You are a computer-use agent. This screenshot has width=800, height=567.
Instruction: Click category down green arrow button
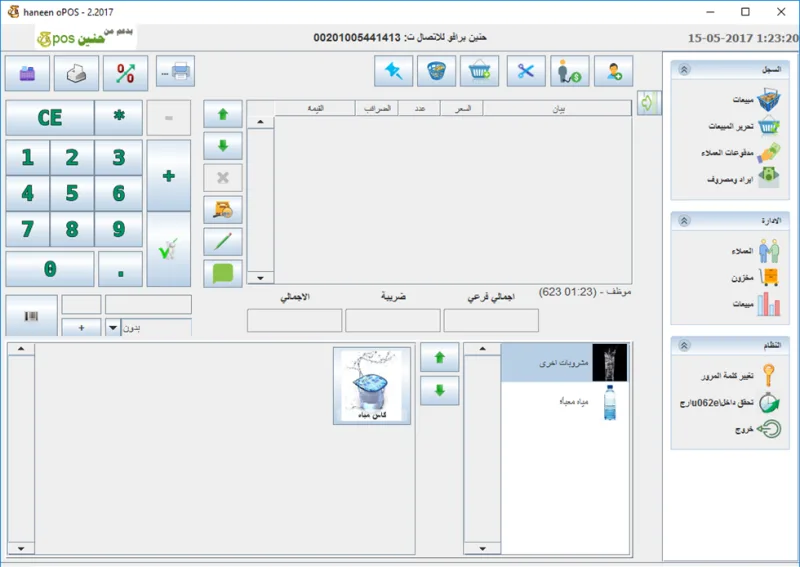[439, 391]
